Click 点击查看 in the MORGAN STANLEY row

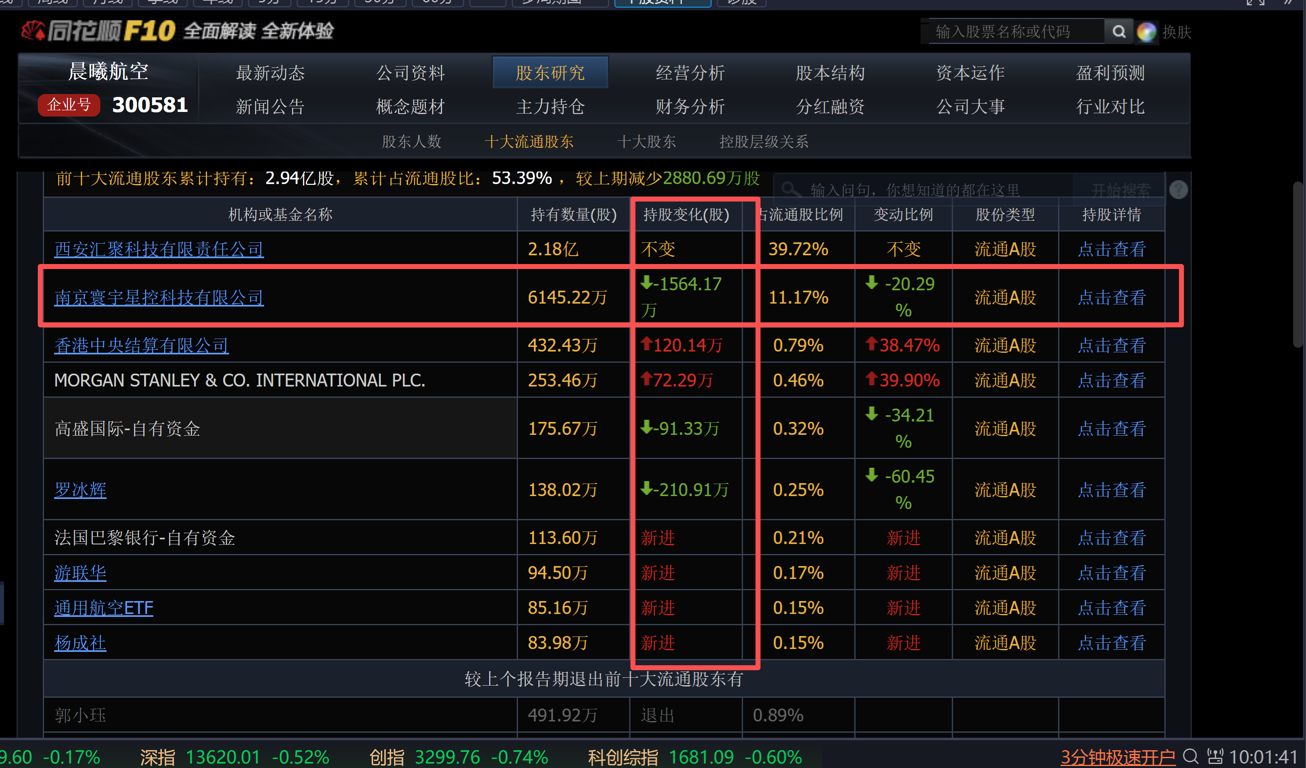coord(1111,380)
